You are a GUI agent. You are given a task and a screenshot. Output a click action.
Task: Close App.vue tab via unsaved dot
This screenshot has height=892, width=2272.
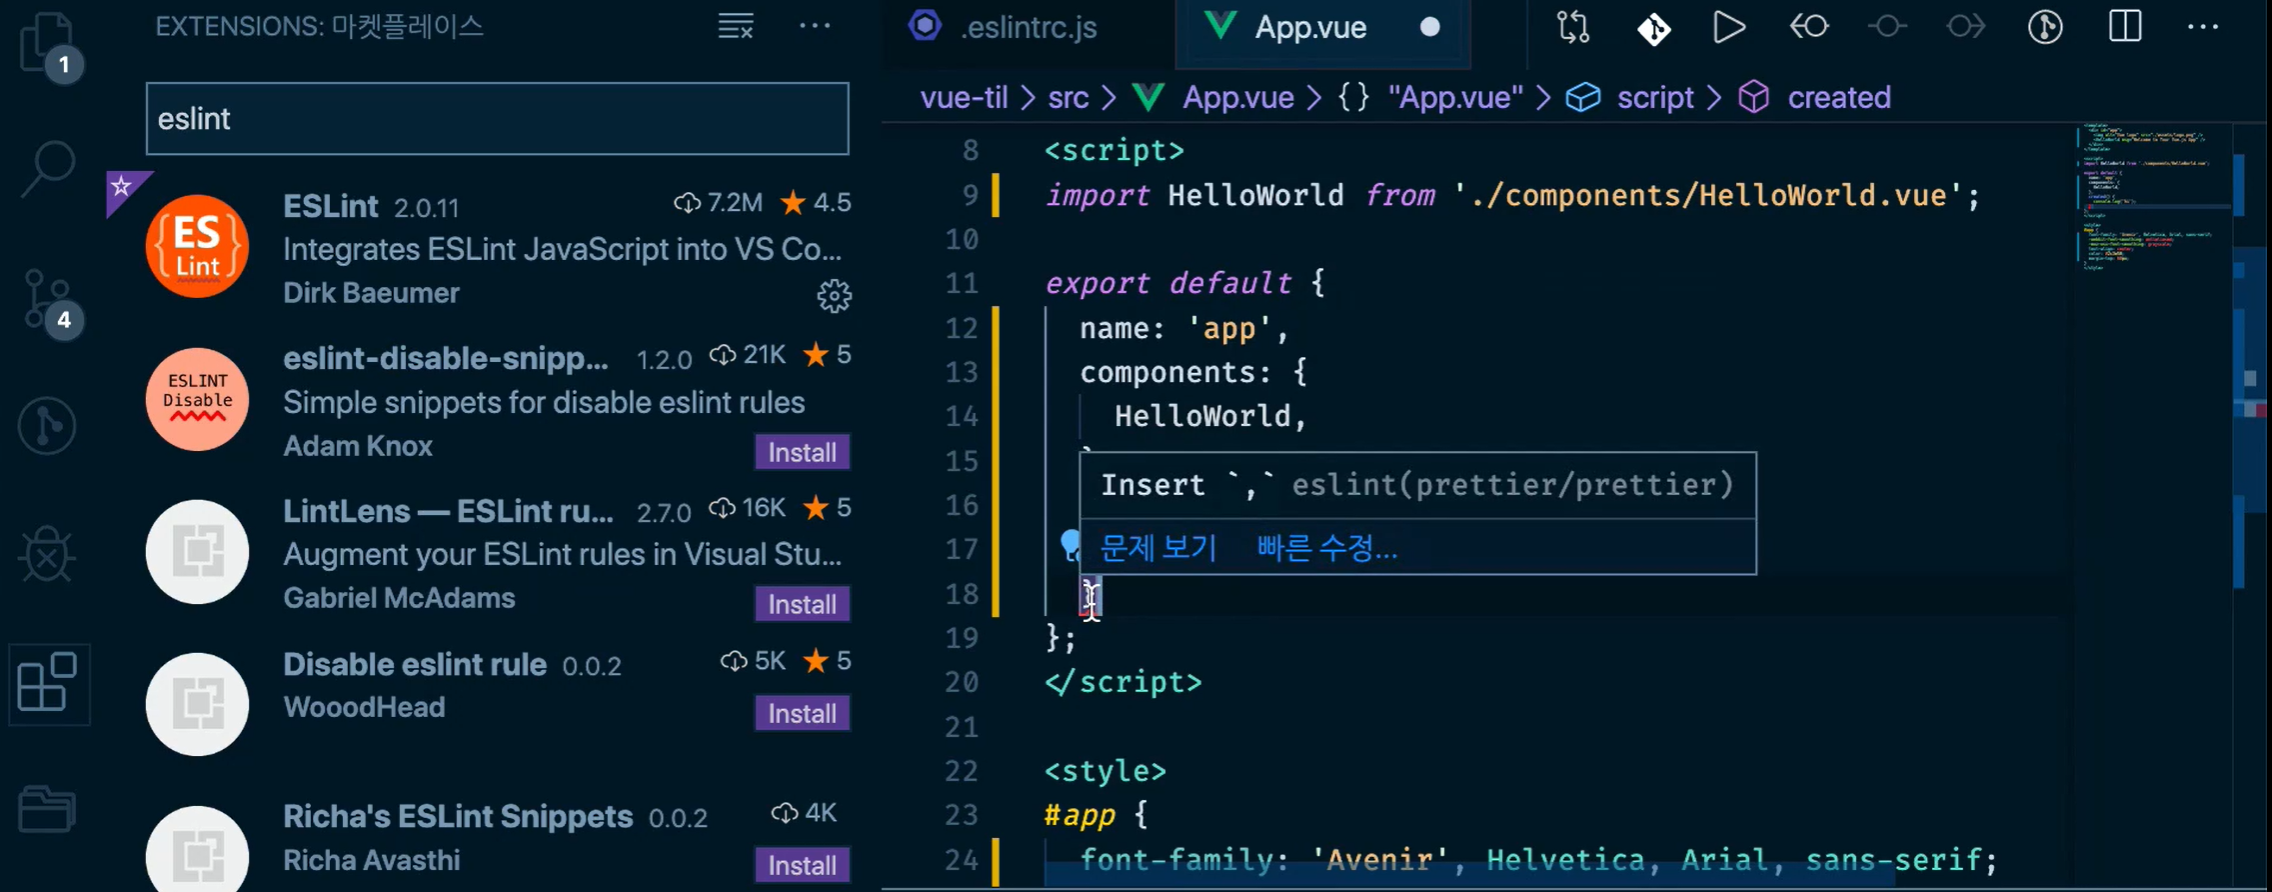(x=1430, y=27)
